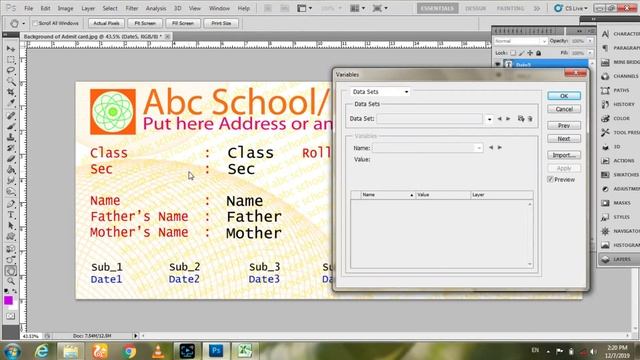Switch to the Essentials workspace
This screenshot has height=360, width=640.
pyautogui.click(x=438, y=8)
